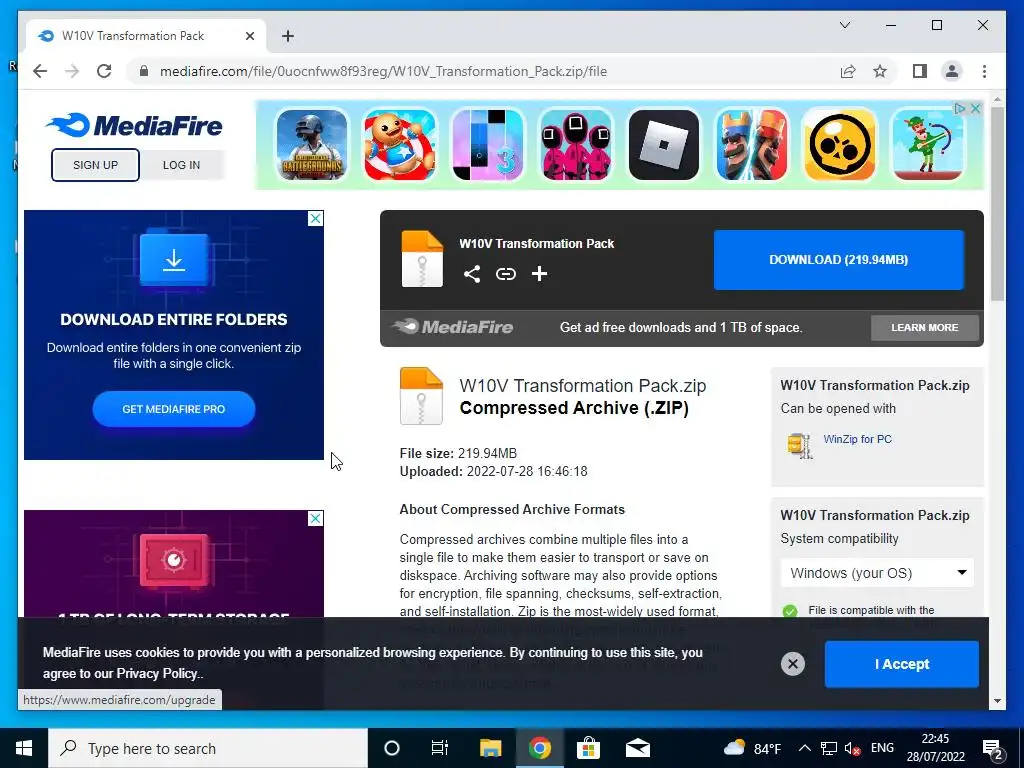Viewport: 1024px width, 768px height.
Task: Click the page vertical scrollbar
Action: [997, 204]
